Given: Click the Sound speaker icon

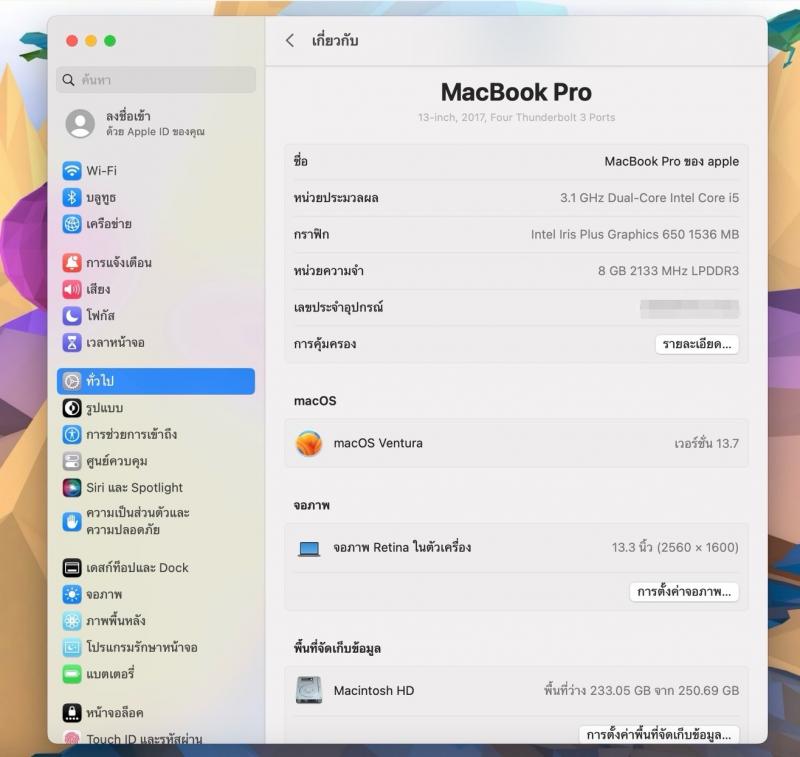Looking at the screenshot, I should tap(72, 289).
